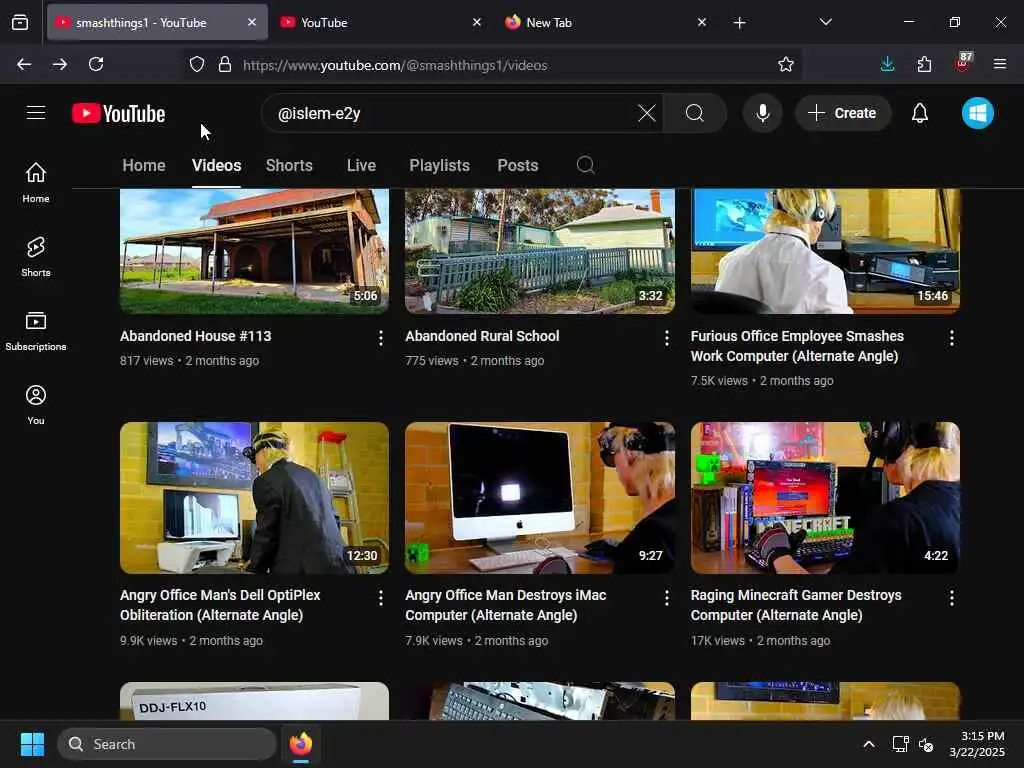Clear the search box with X icon

point(647,114)
